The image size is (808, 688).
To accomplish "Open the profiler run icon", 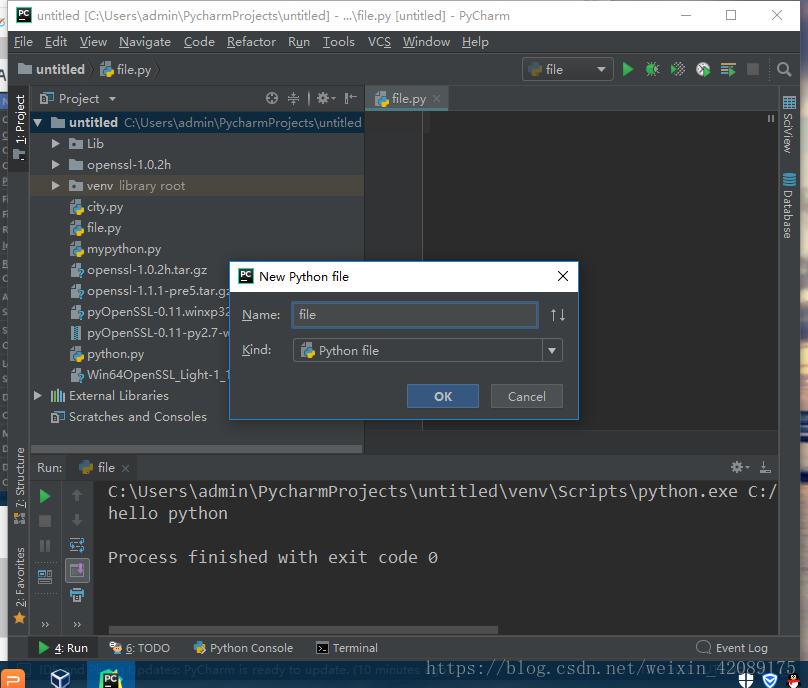I will [703, 70].
